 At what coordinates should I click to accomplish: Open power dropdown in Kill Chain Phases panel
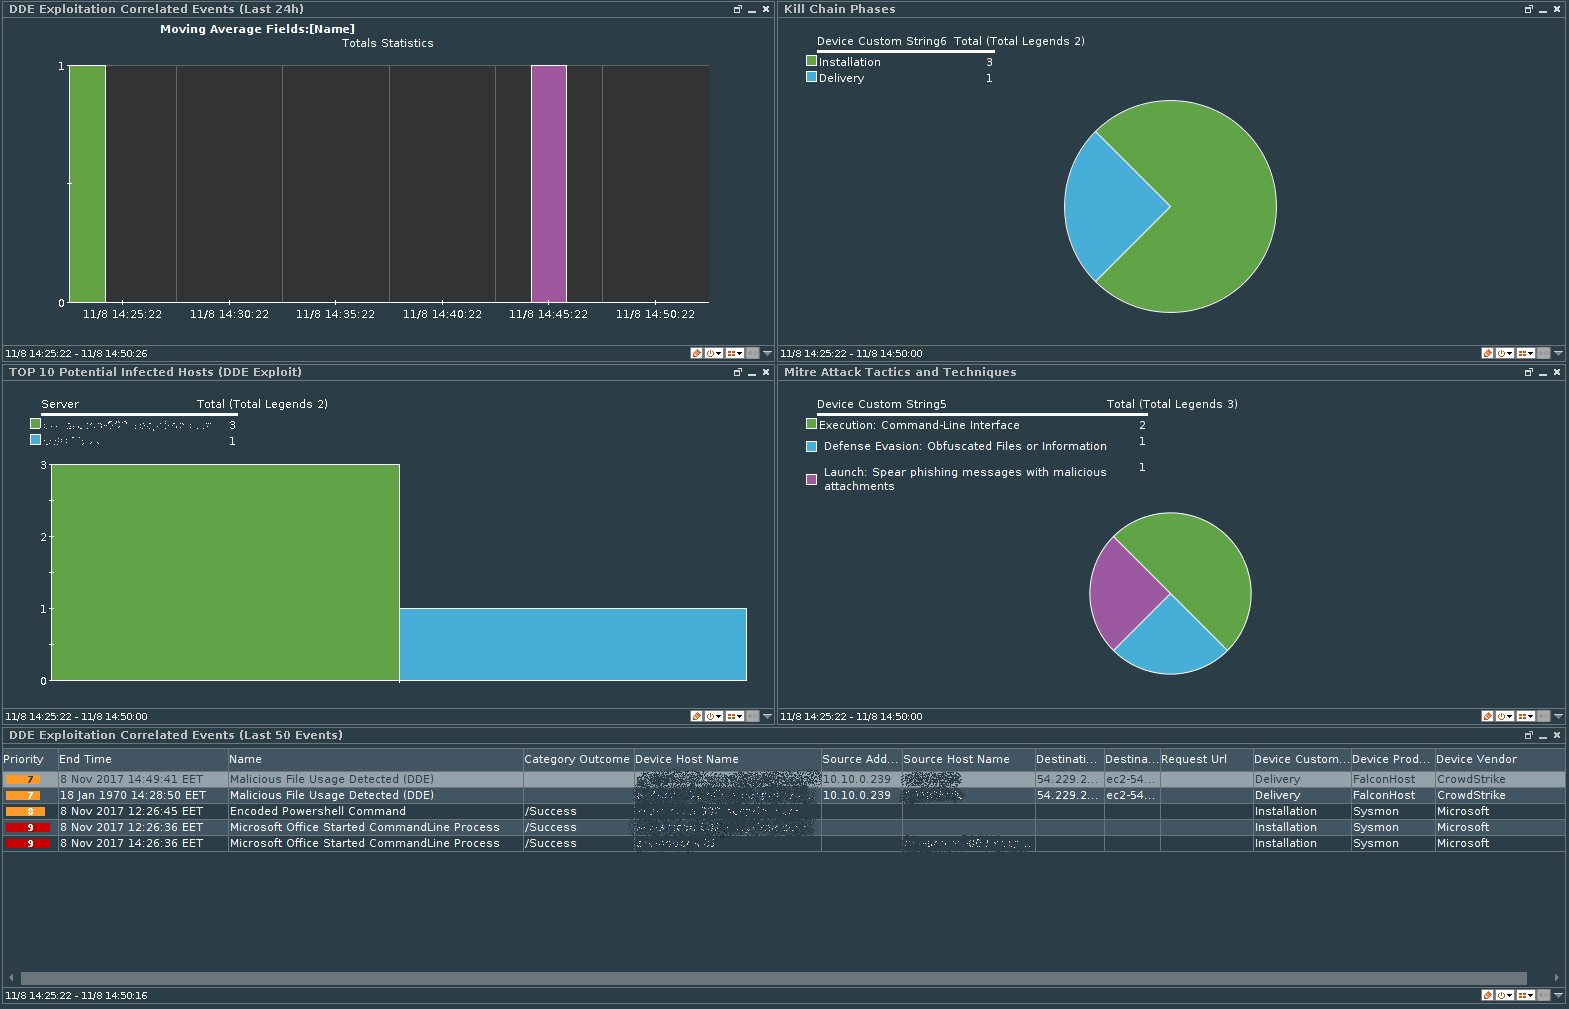pos(1505,353)
